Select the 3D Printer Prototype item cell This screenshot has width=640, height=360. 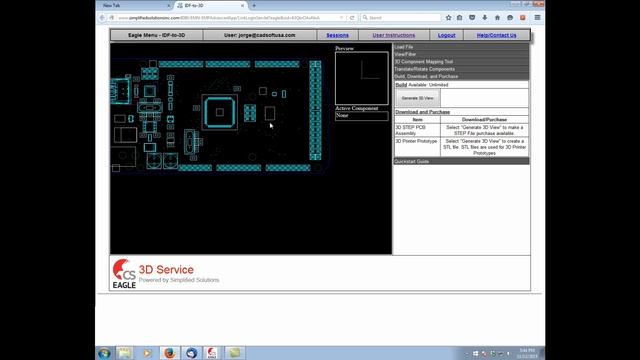tap(417, 147)
